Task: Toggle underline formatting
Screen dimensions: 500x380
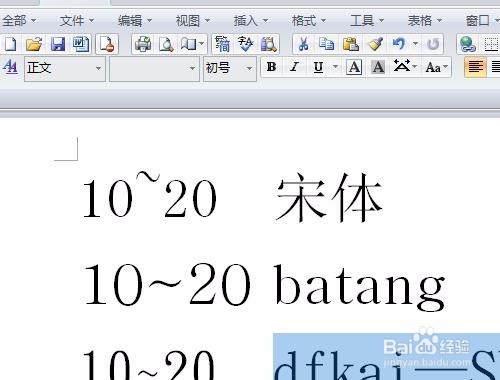Action: (x=319, y=68)
